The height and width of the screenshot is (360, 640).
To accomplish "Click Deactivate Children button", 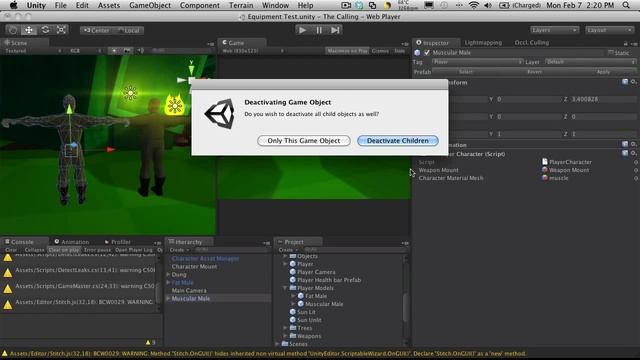I will (398, 140).
